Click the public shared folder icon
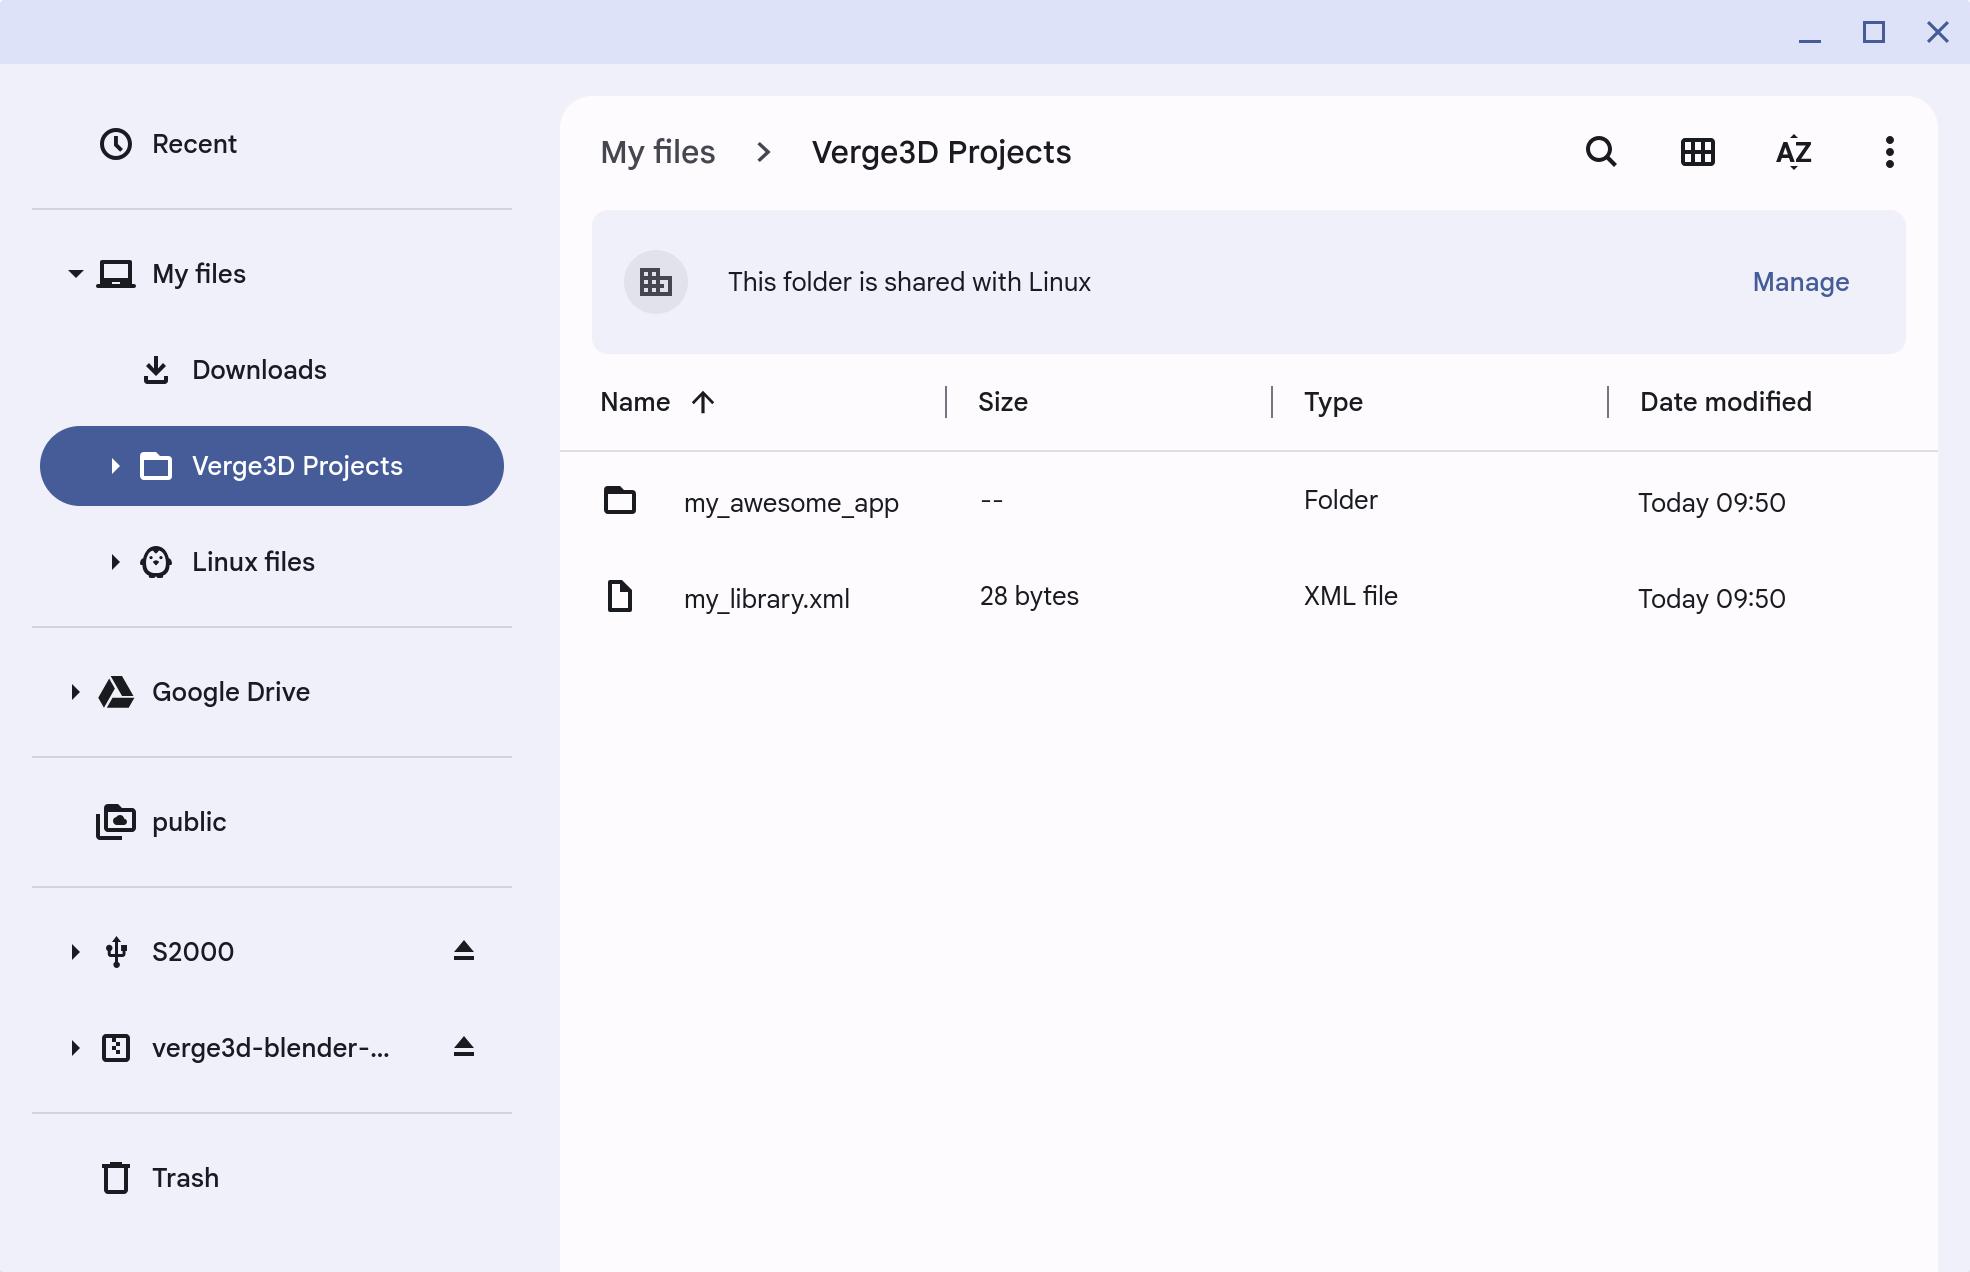Viewport: 1970px width, 1272px height. click(116, 822)
